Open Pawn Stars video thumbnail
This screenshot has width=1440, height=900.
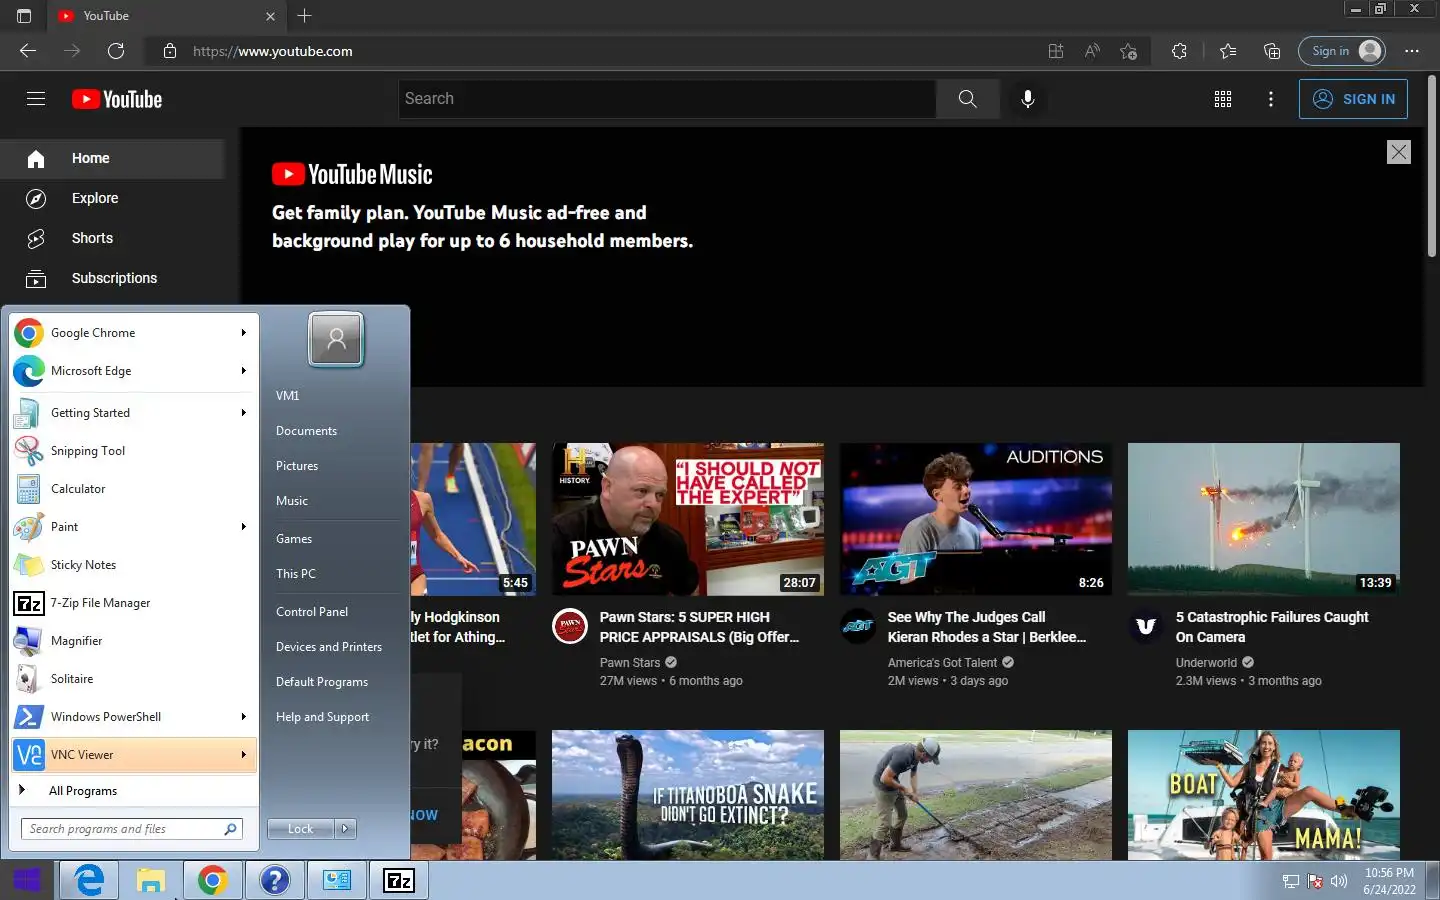coord(688,519)
